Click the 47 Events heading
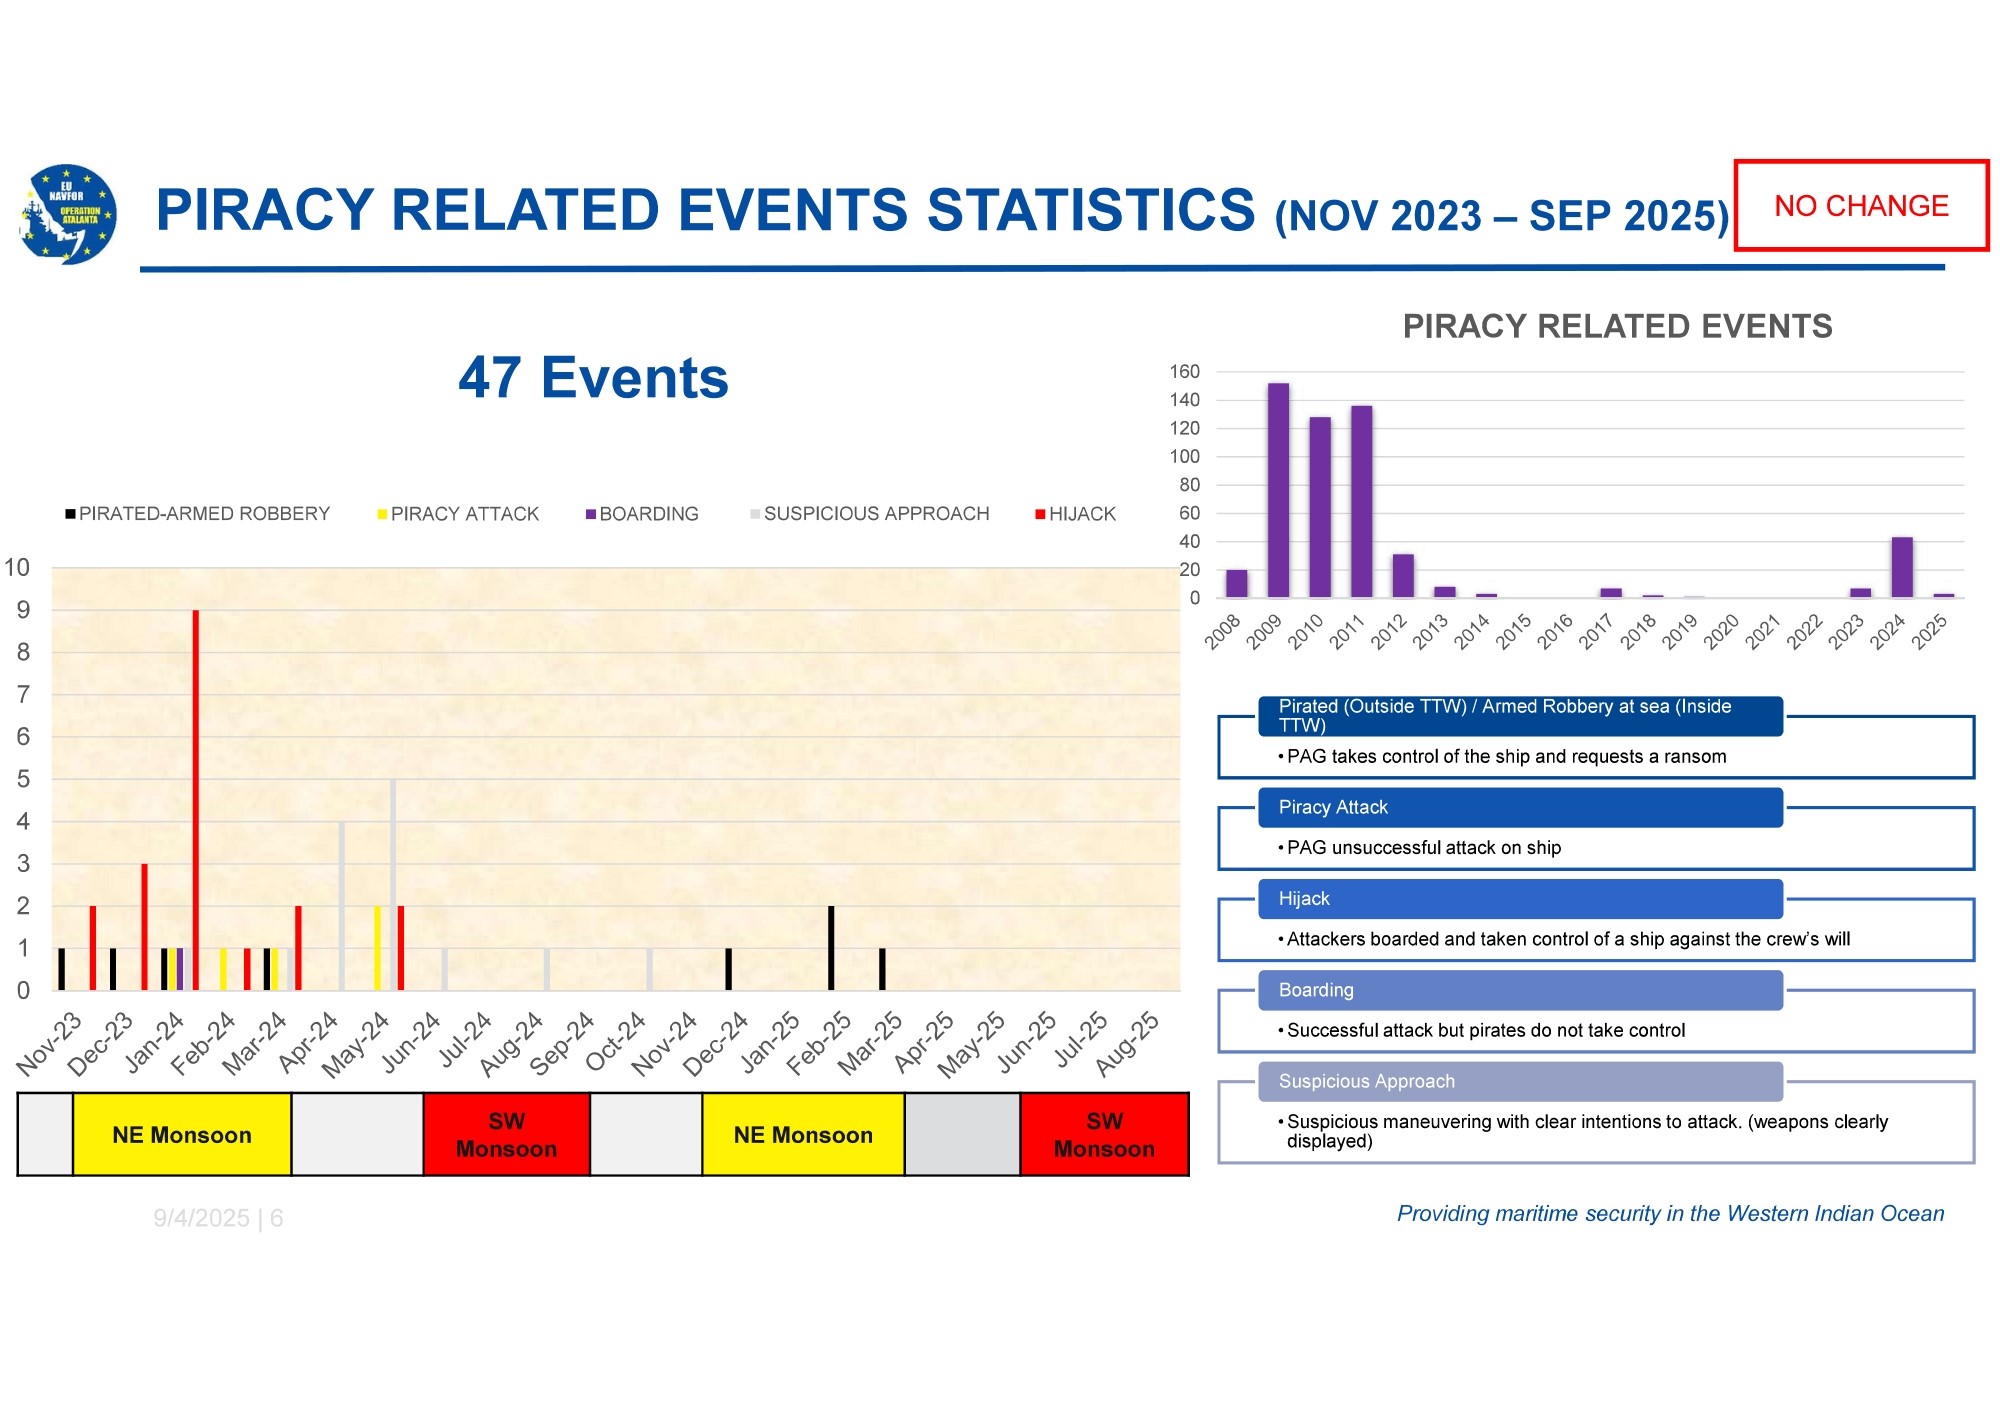The height and width of the screenshot is (1414, 2000). (x=593, y=378)
